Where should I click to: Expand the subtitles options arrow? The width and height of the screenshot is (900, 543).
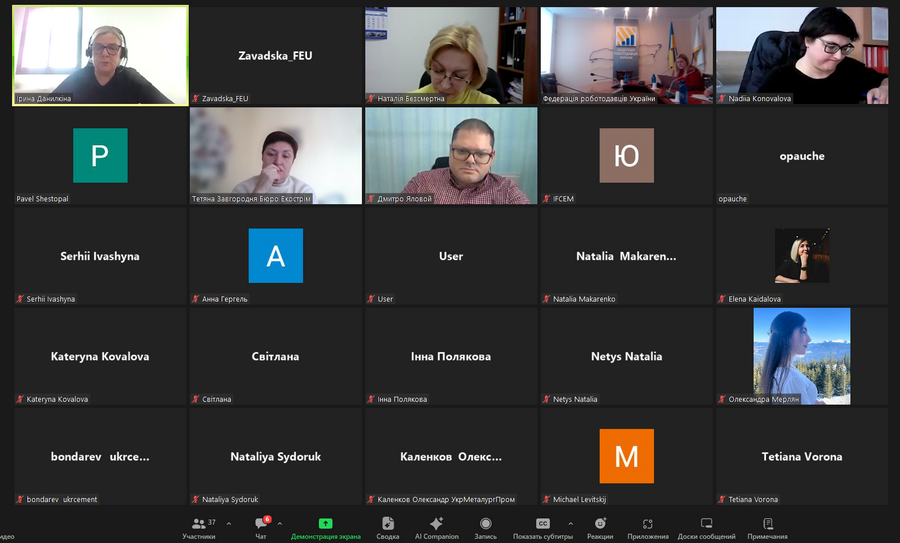point(571,523)
